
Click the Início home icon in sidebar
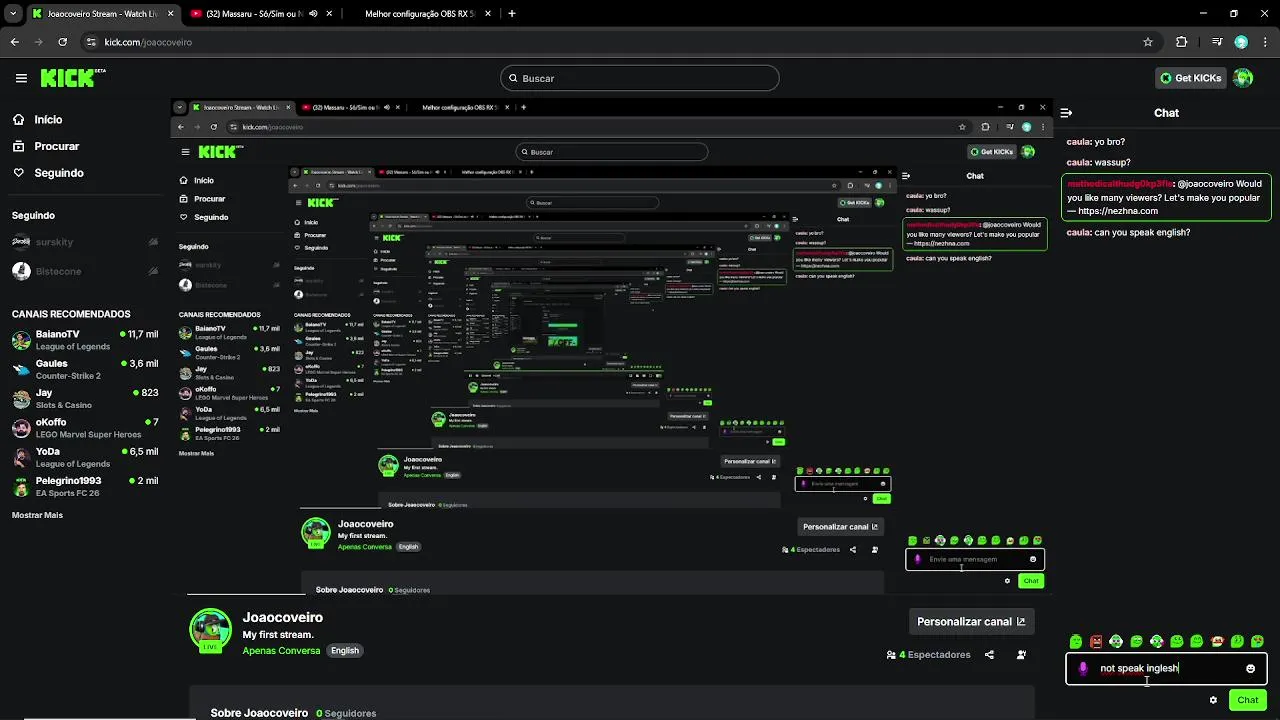pos(19,119)
